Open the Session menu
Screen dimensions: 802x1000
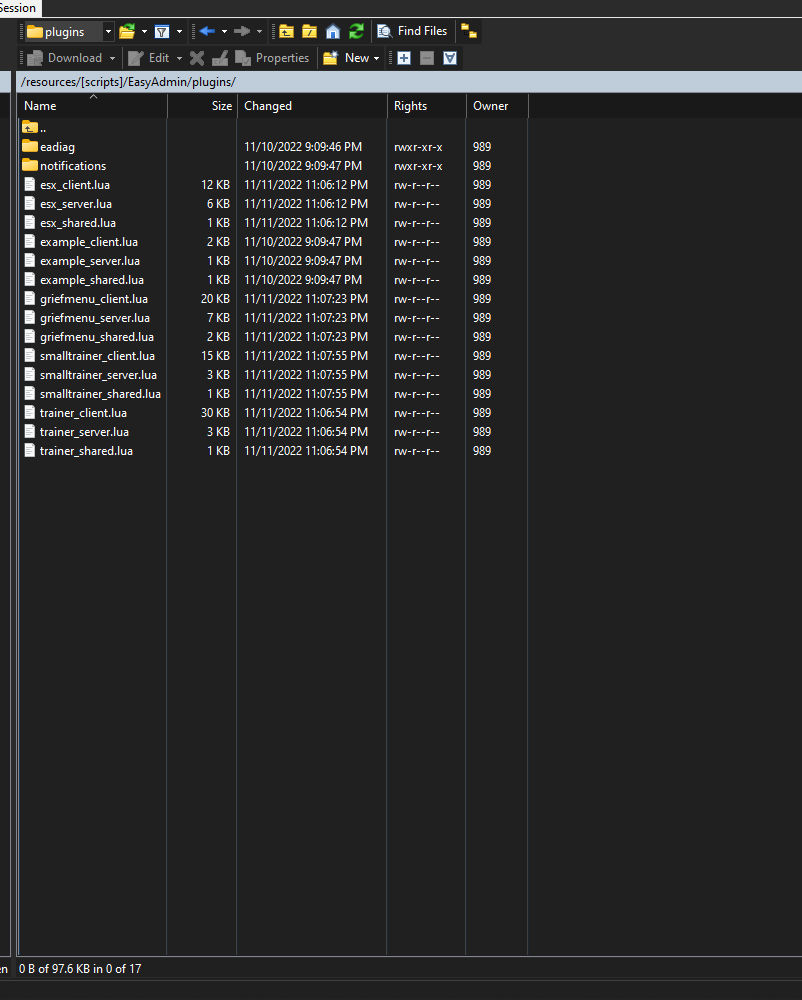coord(18,8)
